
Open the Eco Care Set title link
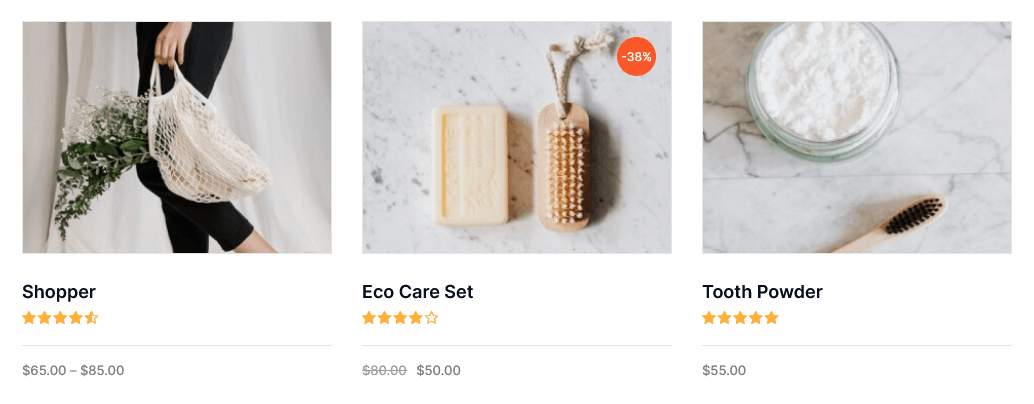417,291
